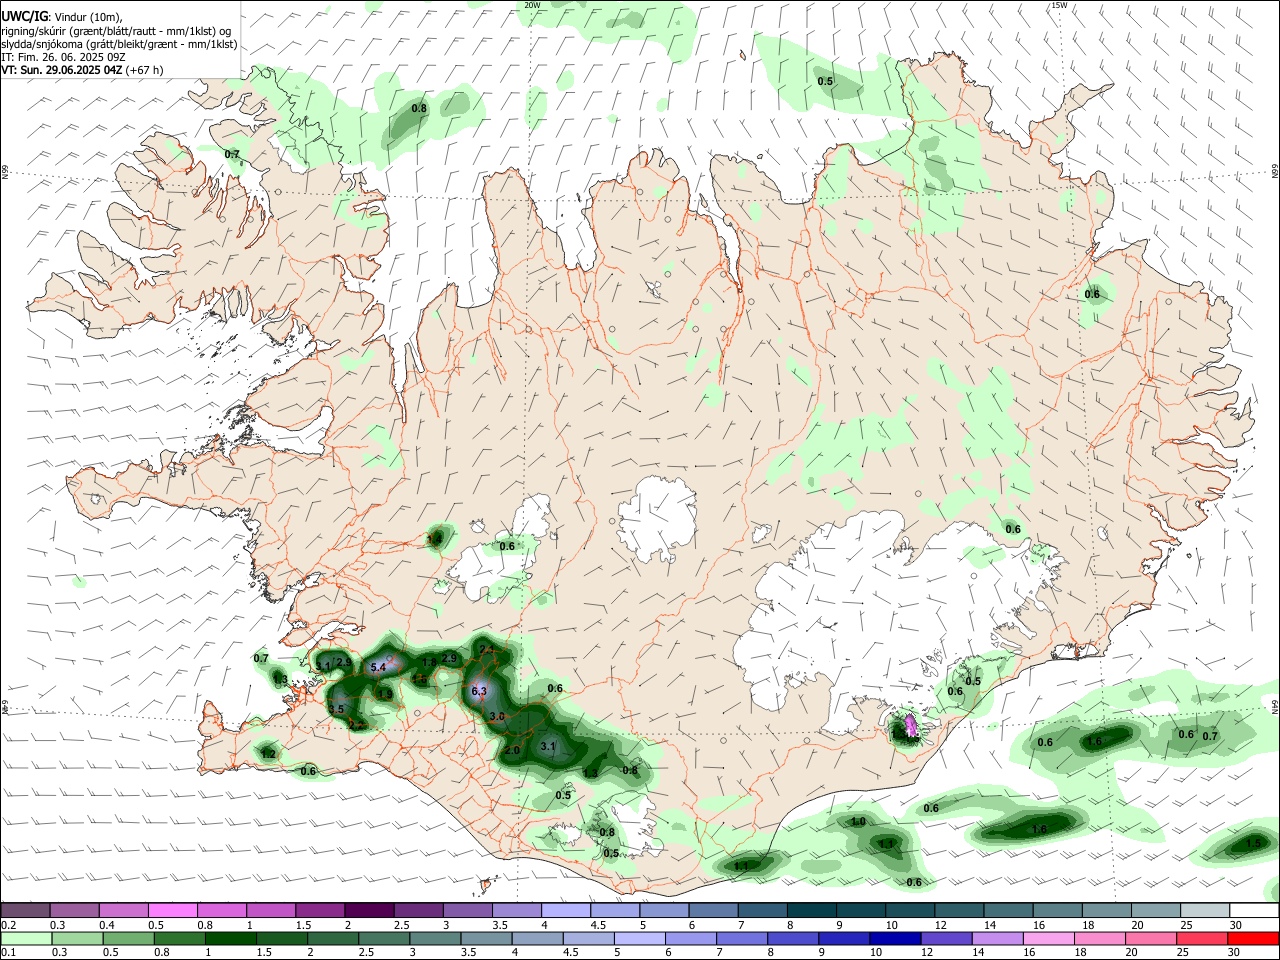Click the 5.4 precipitation value on the map

click(x=378, y=667)
